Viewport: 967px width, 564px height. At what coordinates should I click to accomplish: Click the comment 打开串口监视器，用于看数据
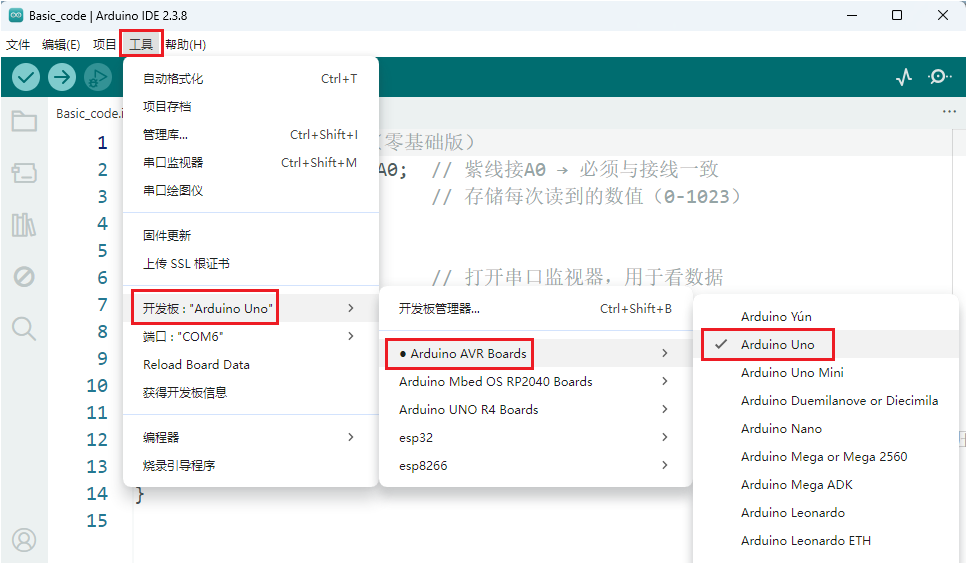point(578,277)
